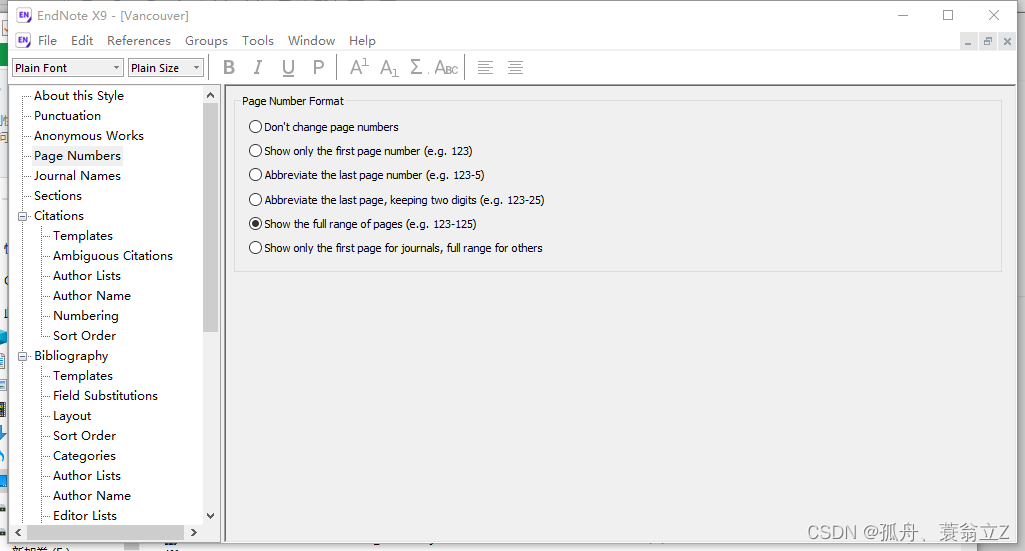Open Categories under Bibliography
The height and width of the screenshot is (551, 1025).
tap(84, 456)
